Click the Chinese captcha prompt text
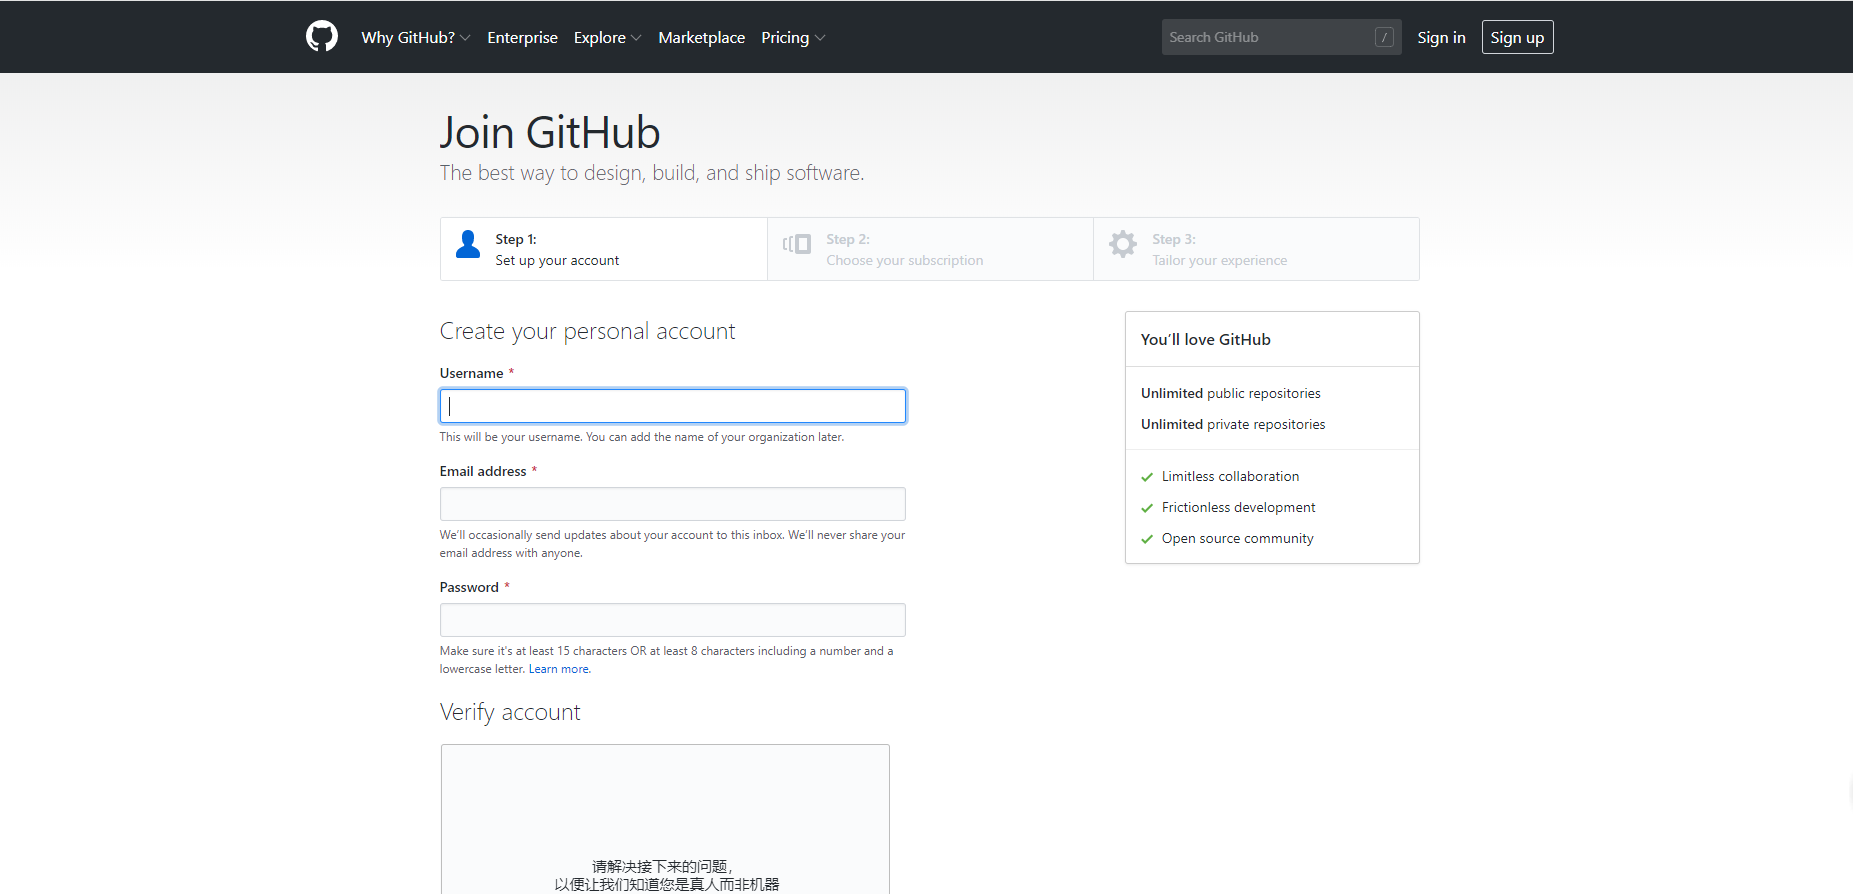The height and width of the screenshot is (894, 1853). pyautogui.click(x=666, y=875)
